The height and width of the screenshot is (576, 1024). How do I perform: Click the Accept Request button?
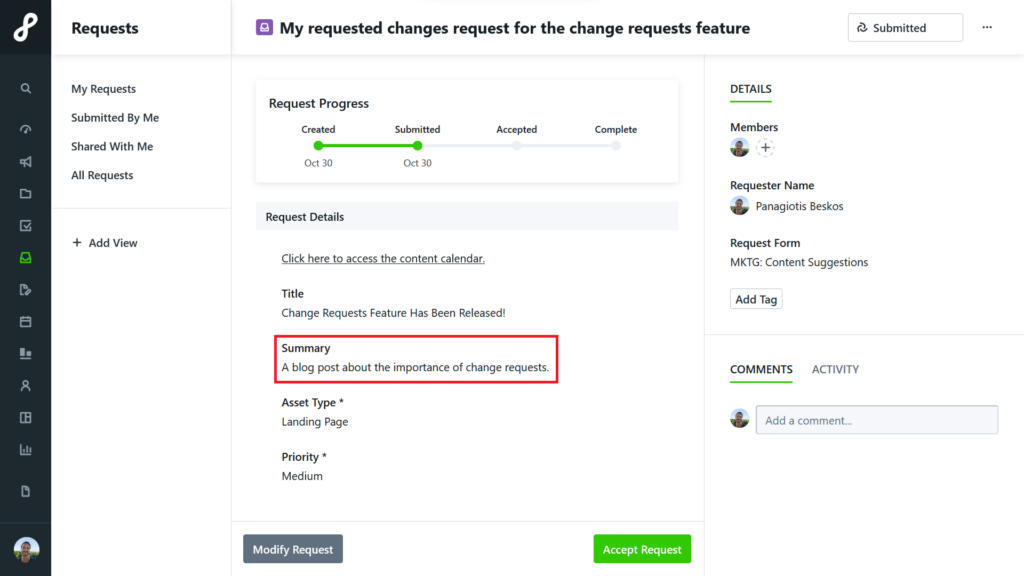point(642,549)
